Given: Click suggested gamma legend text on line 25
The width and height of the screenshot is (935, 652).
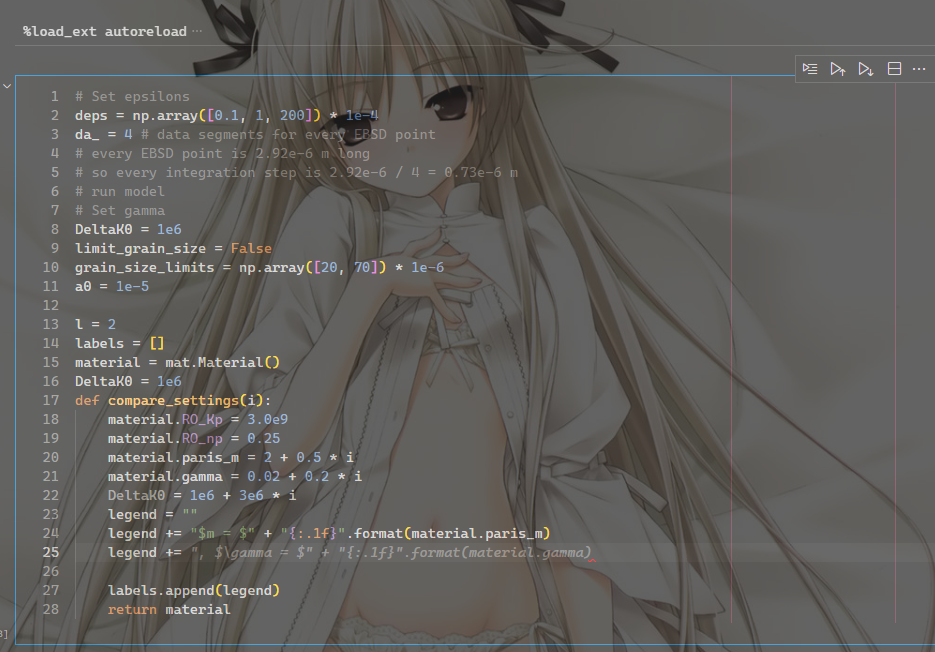Looking at the screenshot, I should pyautogui.click(x=391, y=552).
